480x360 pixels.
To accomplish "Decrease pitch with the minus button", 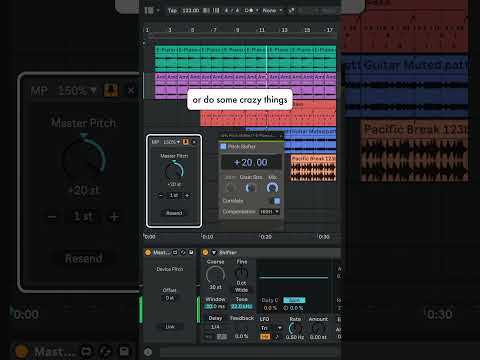I will click(x=161, y=195).
